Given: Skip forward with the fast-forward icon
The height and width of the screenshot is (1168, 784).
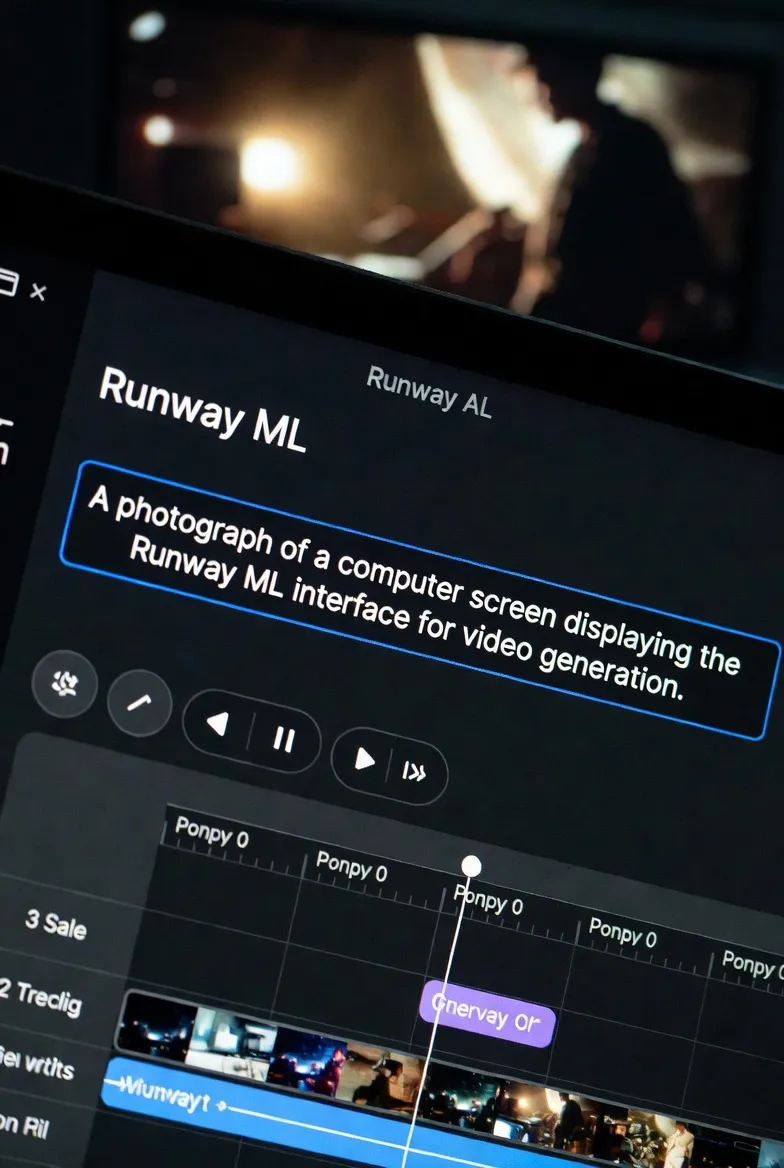Looking at the screenshot, I should coord(414,772).
